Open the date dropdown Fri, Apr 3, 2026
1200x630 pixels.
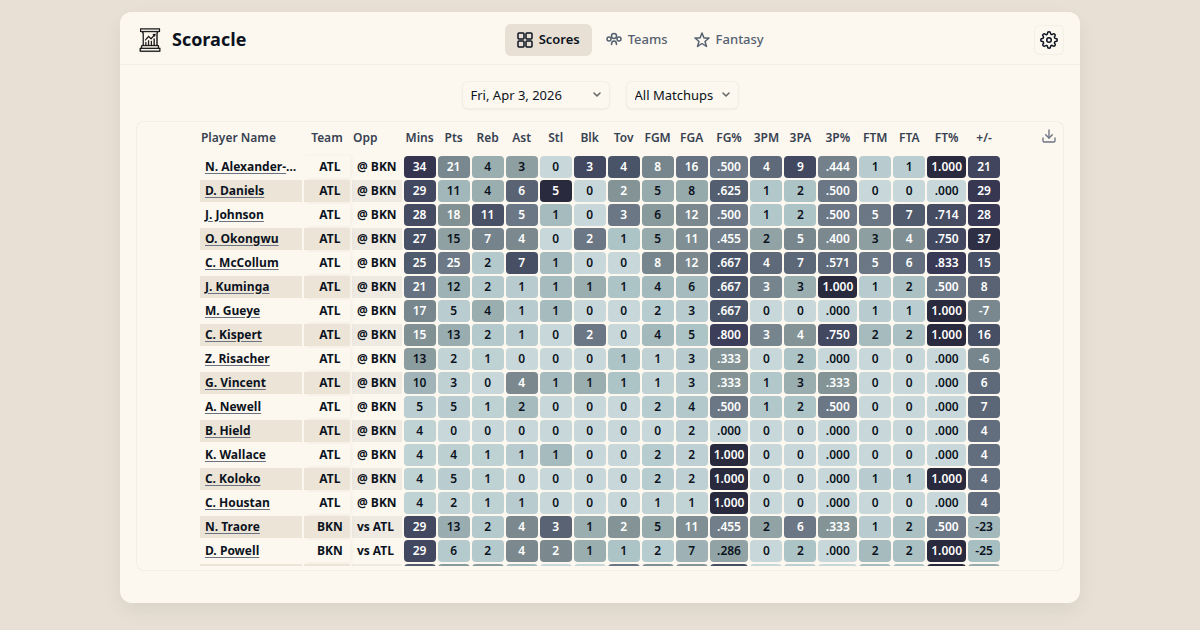(x=536, y=95)
